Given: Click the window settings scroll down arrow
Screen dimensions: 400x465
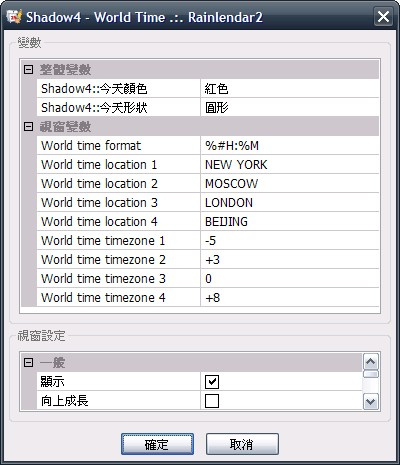Looking at the screenshot, I should [x=371, y=401].
